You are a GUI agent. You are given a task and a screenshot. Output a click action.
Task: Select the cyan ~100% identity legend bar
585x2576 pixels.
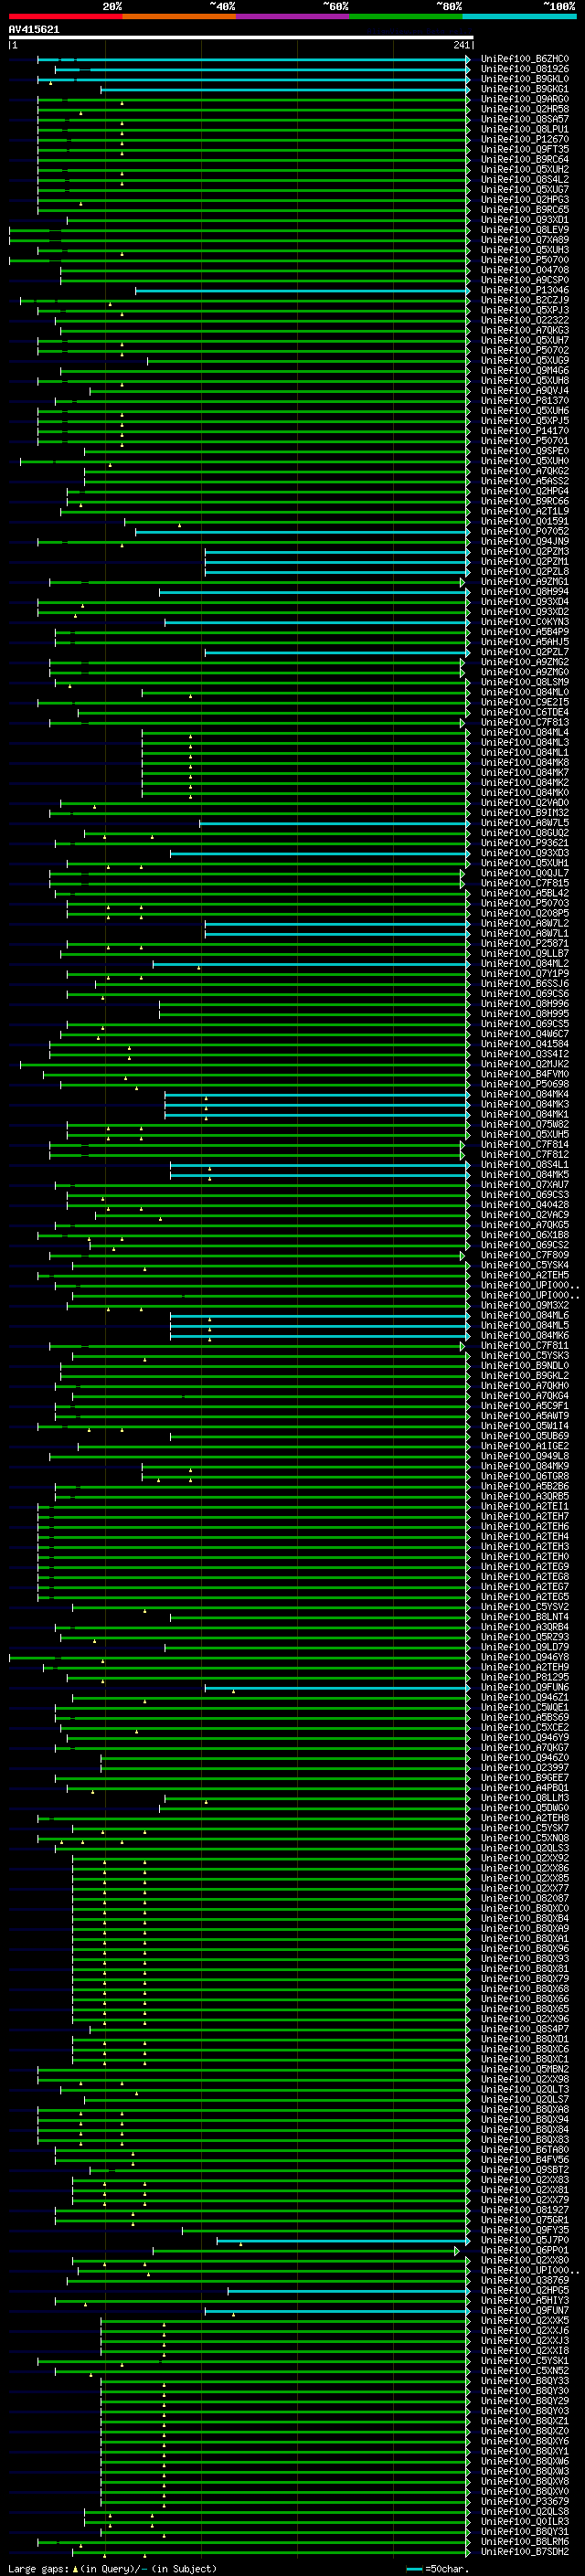click(x=519, y=16)
